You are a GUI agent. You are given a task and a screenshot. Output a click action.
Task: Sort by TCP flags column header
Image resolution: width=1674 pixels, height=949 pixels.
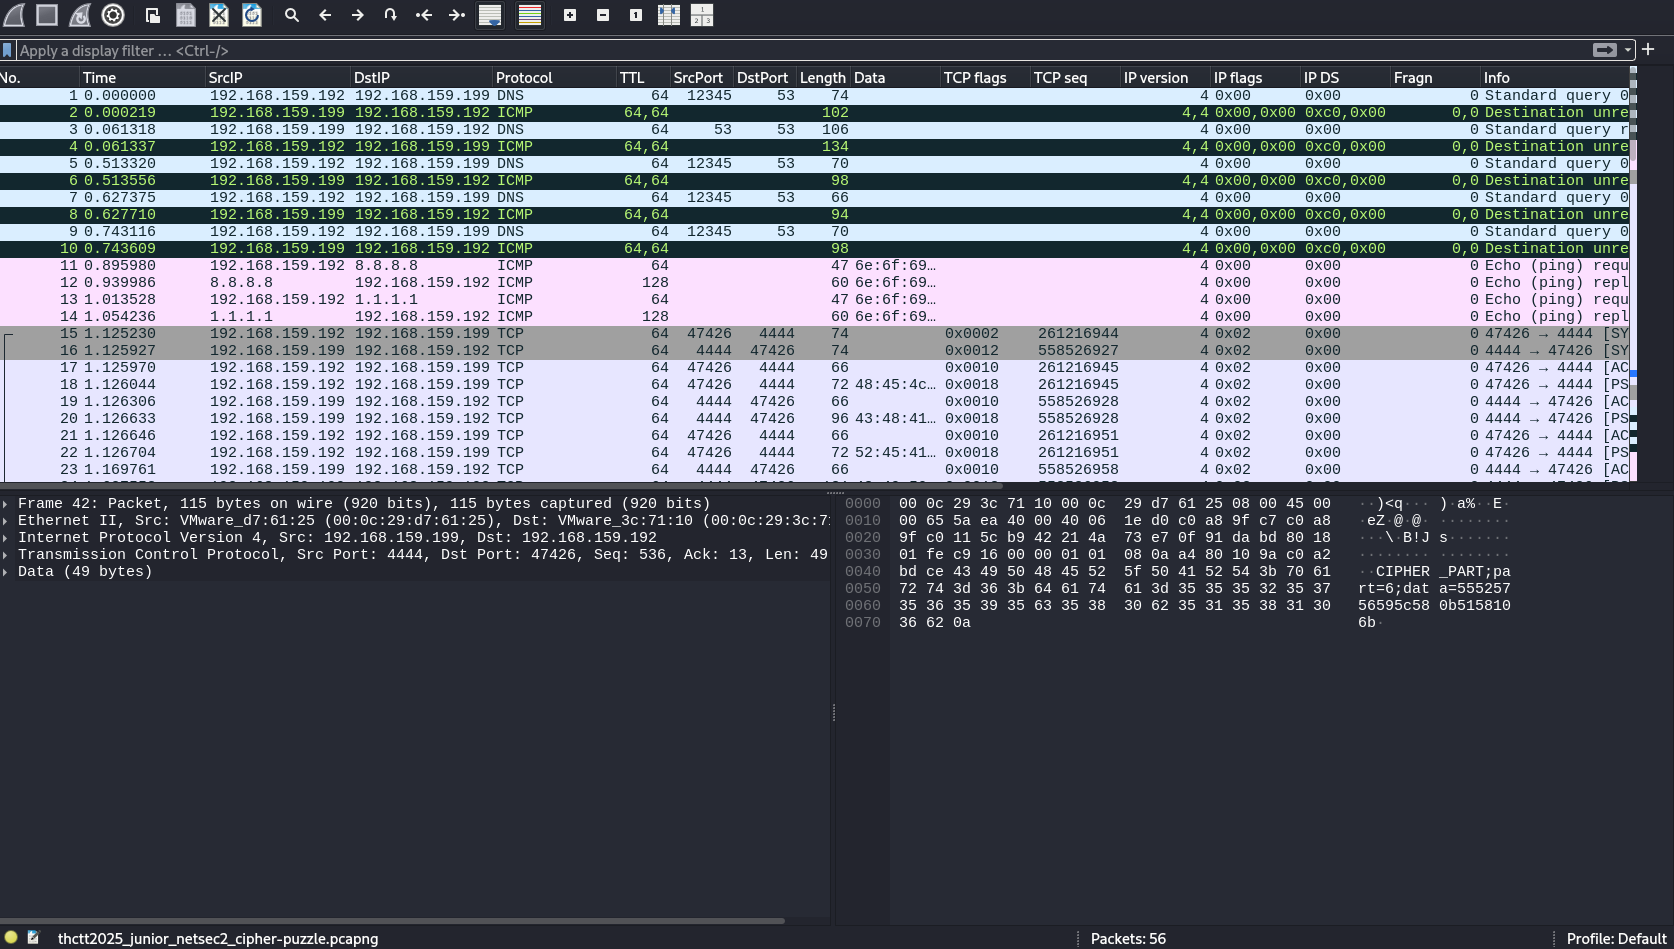[x=985, y=78]
